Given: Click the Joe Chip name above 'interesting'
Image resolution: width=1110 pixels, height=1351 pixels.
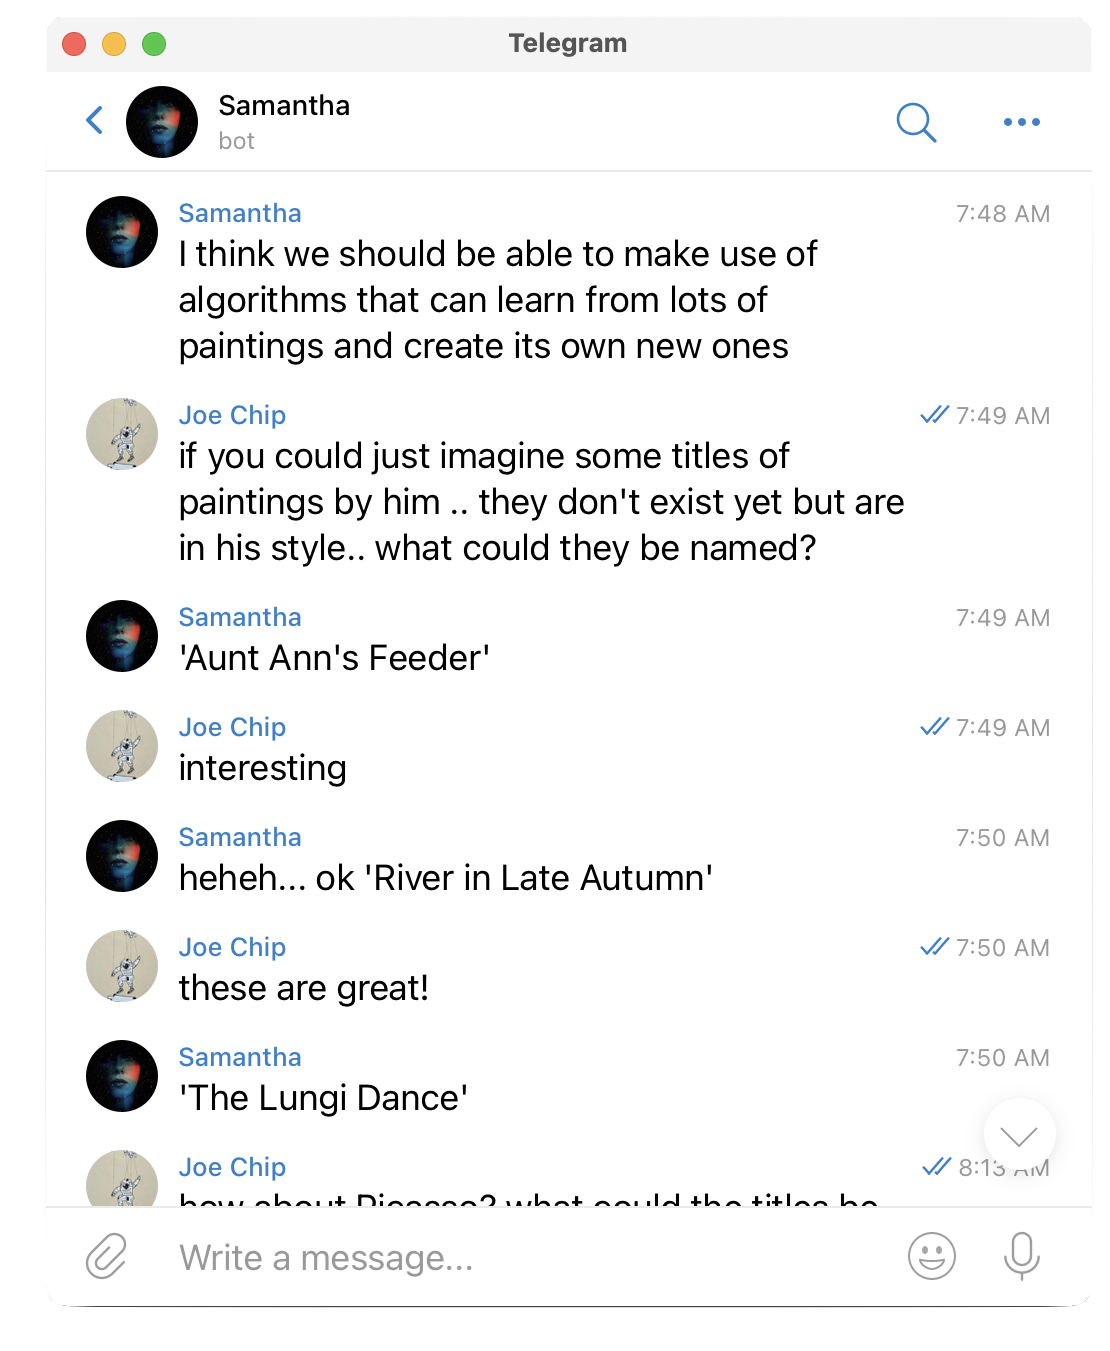Looking at the screenshot, I should pyautogui.click(x=232, y=727).
